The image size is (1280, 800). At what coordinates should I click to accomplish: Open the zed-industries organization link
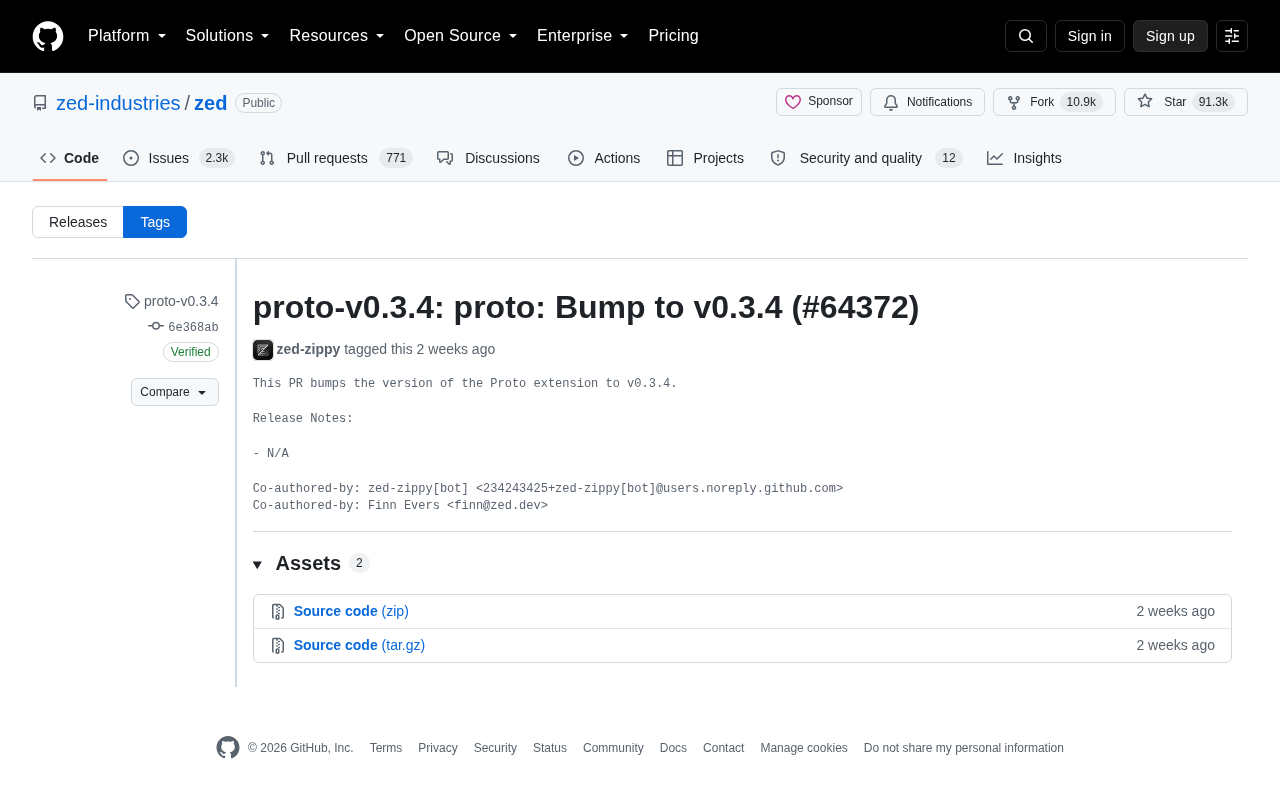coord(118,103)
